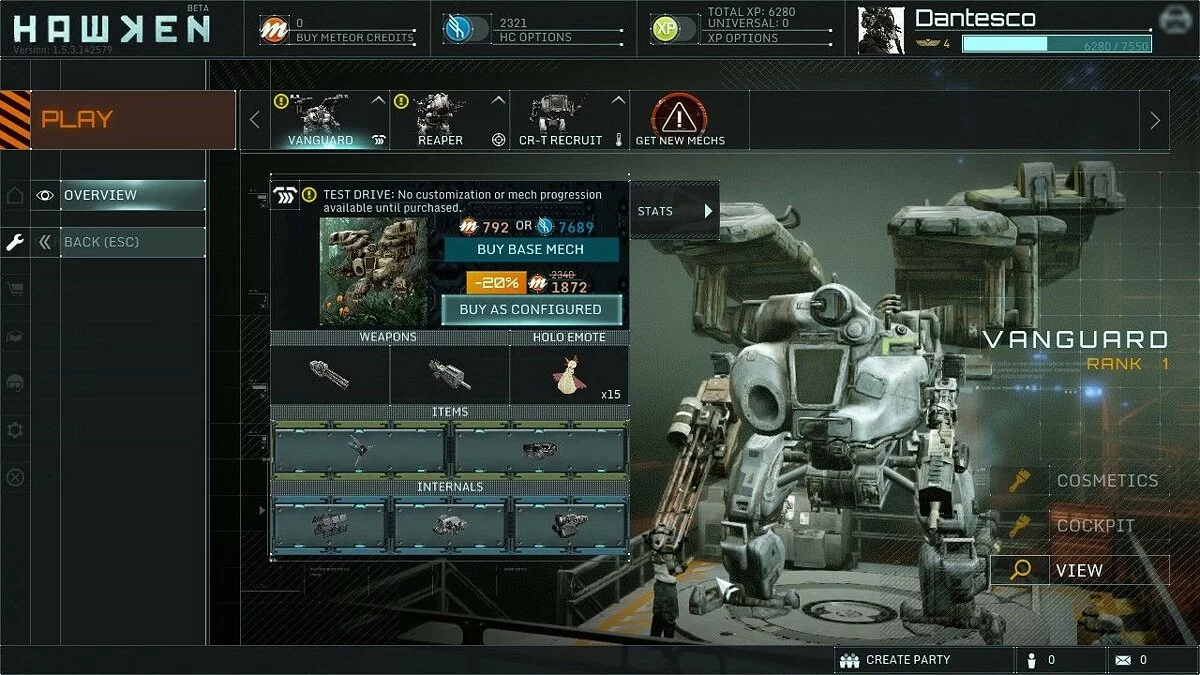Image resolution: width=1200 pixels, height=675 pixels.
Task: Click the green XP icon
Action: 664,29
